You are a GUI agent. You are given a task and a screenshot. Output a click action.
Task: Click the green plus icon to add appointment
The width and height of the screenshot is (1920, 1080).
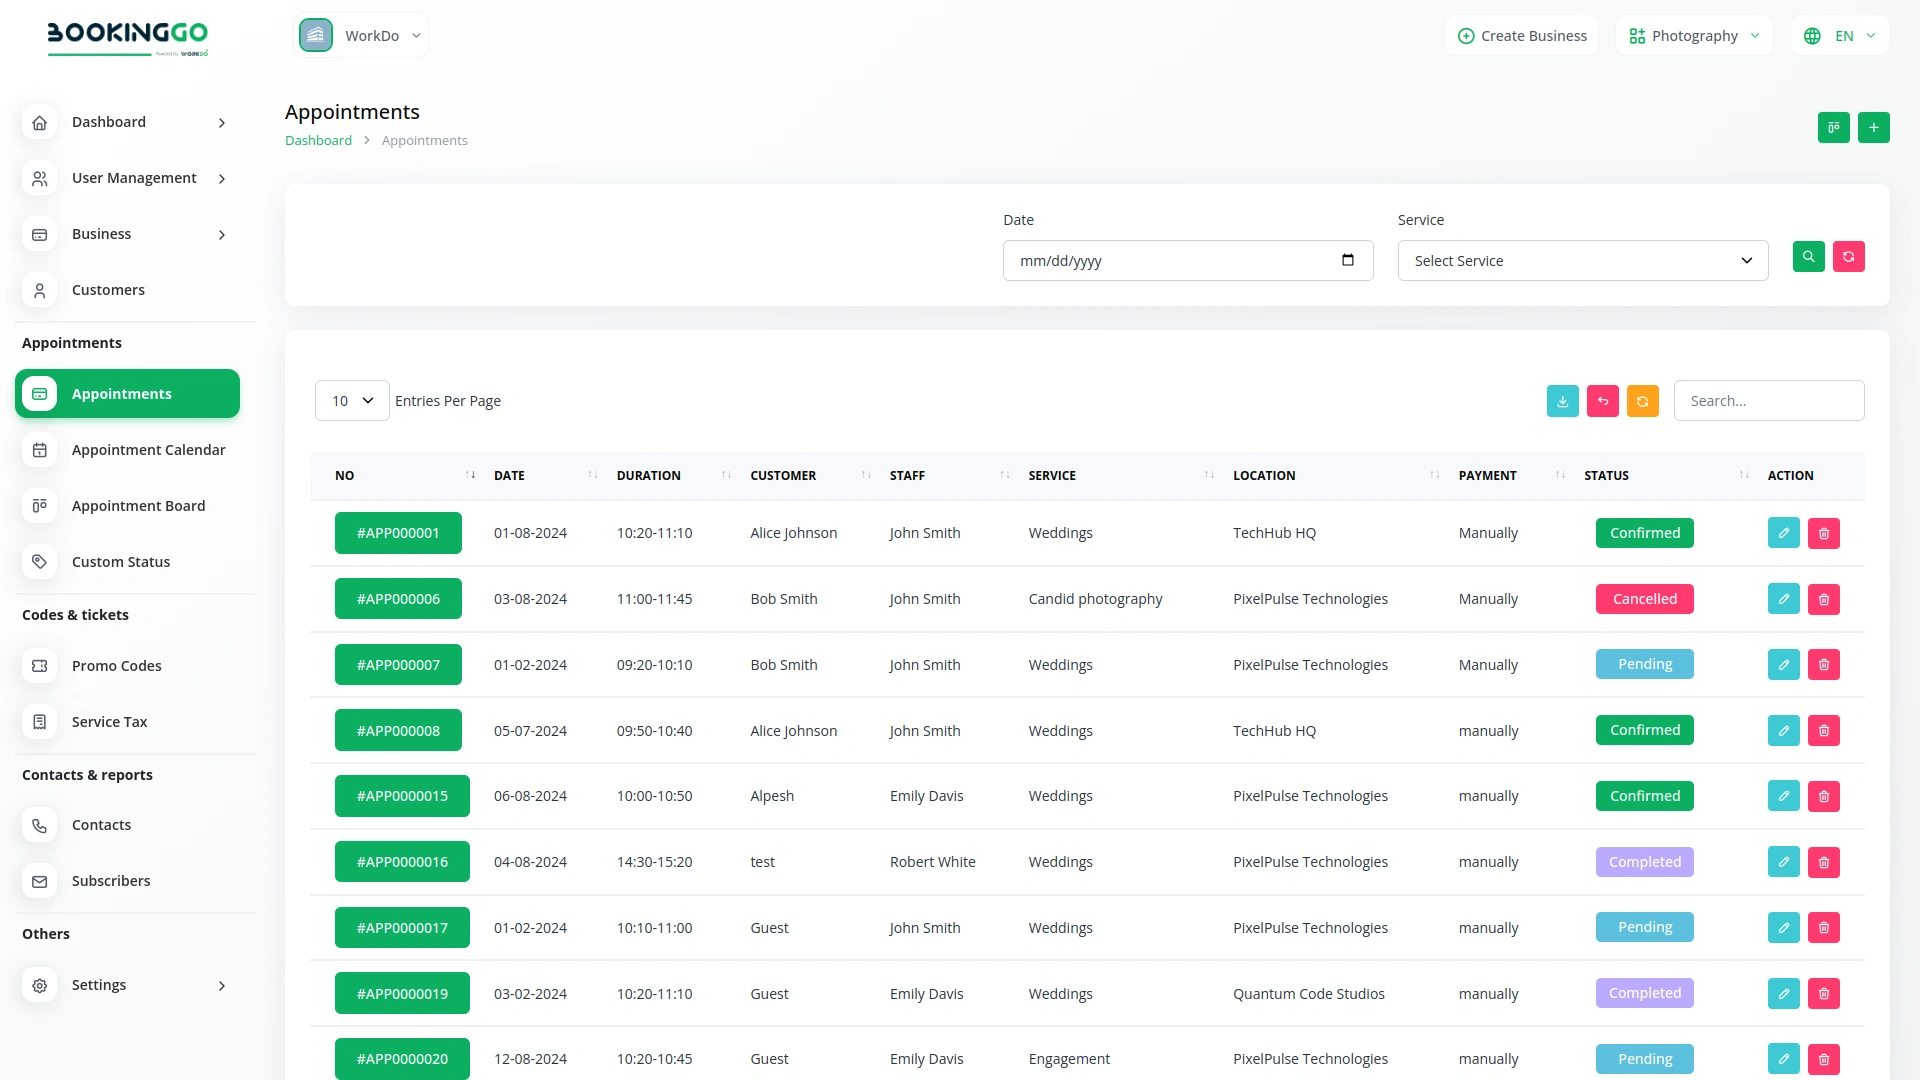click(x=1874, y=127)
